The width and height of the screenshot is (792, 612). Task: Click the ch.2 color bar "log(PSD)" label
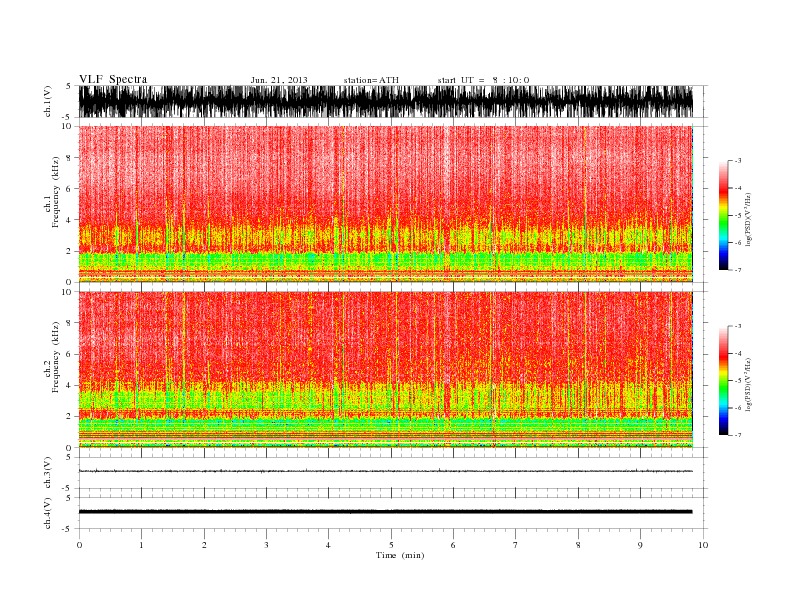coord(749,384)
